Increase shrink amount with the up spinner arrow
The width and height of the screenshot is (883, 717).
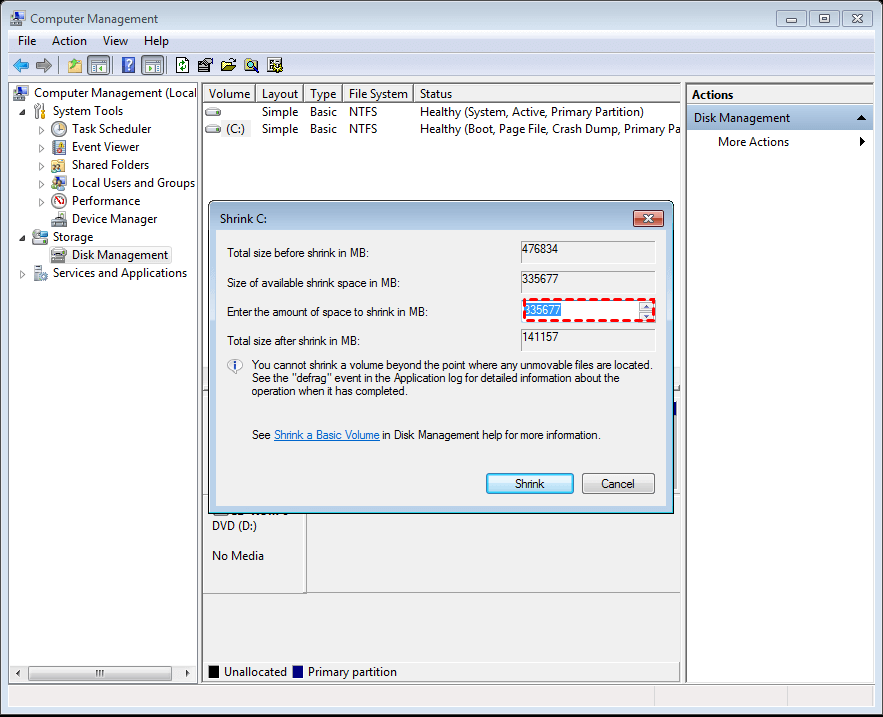click(646, 306)
